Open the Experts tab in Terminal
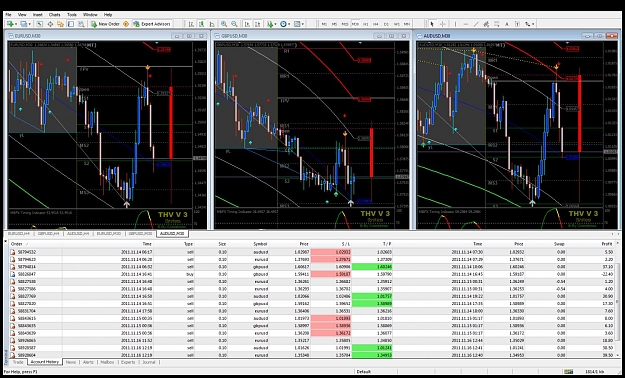The height and width of the screenshot is (378, 625). (128, 362)
